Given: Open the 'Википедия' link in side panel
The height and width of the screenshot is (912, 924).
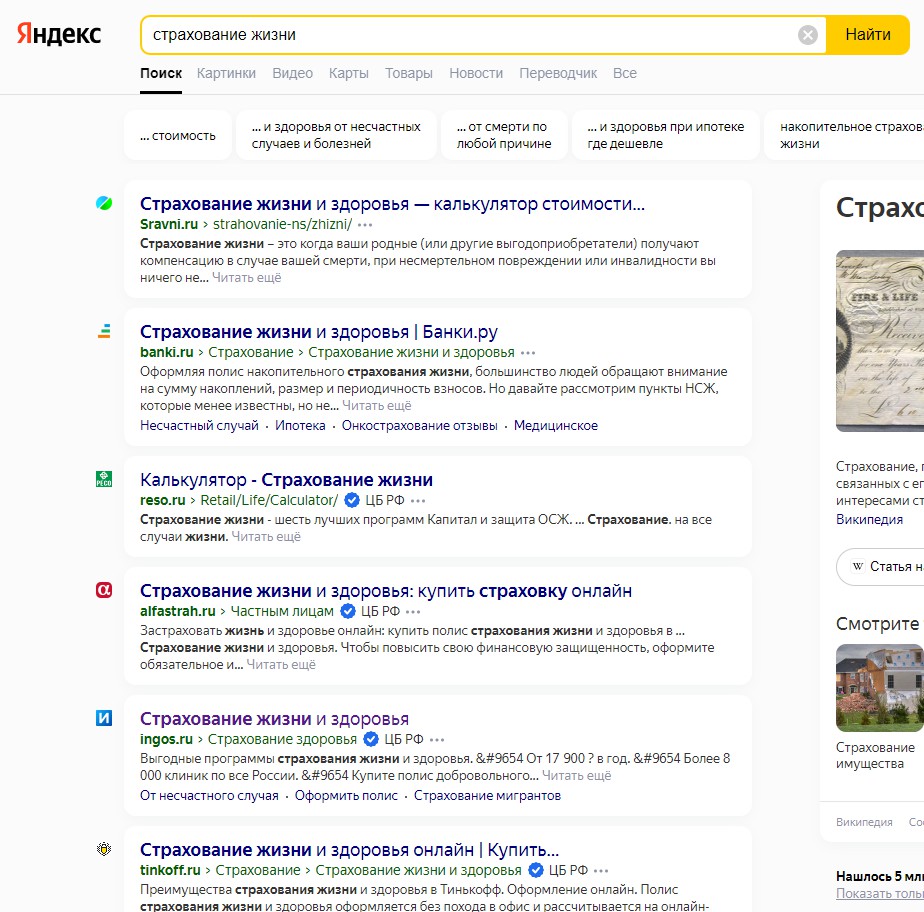Looking at the screenshot, I should pos(869,519).
